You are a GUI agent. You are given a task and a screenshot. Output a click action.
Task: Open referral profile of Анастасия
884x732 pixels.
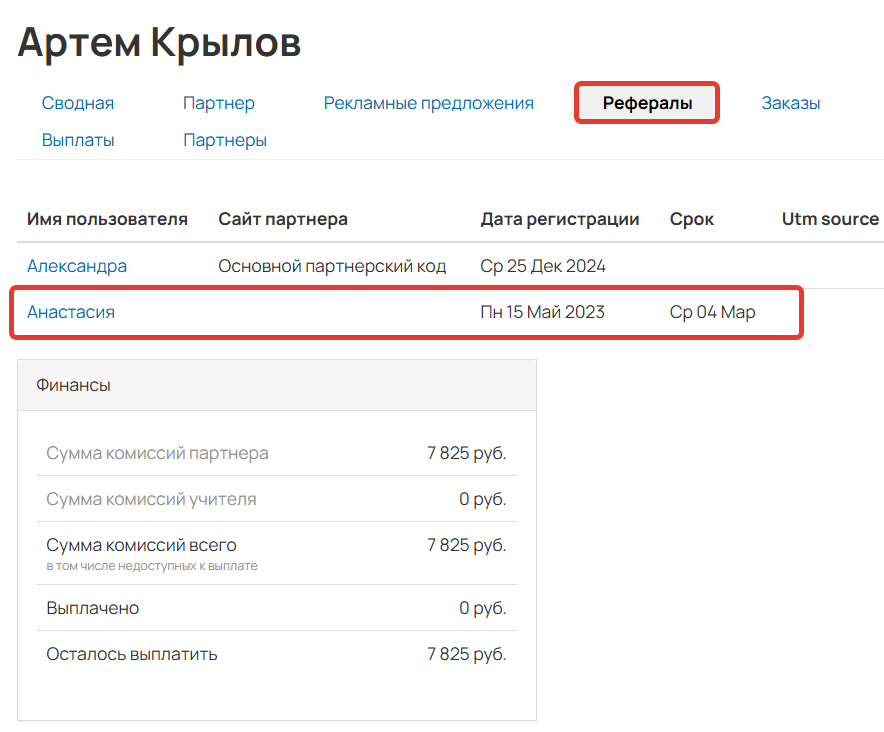(x=71, y=311)
